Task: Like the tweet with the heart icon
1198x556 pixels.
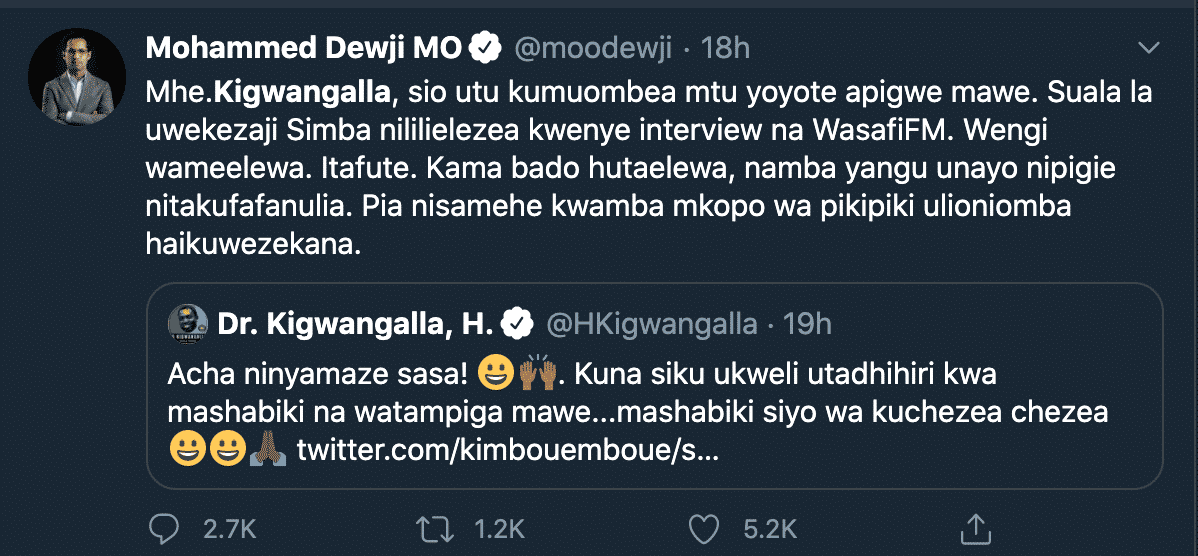Action: (705, 528)
